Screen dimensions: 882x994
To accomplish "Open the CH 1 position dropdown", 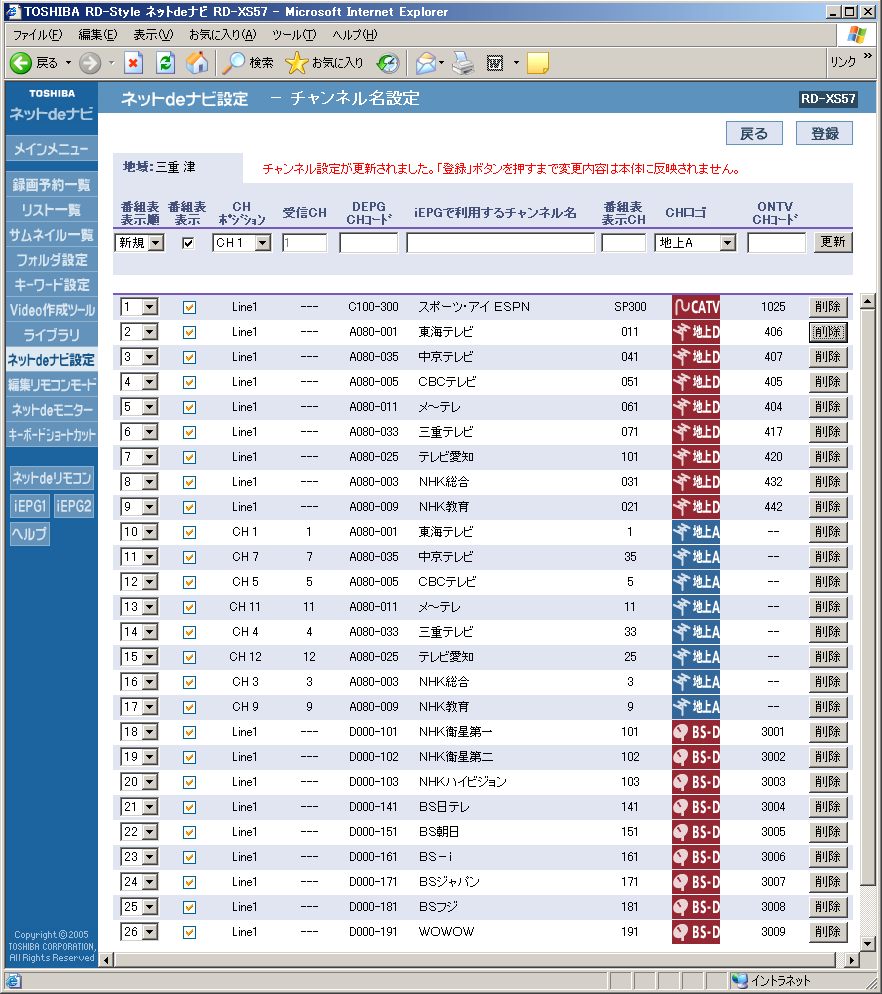I will click(x=242, y=243).
